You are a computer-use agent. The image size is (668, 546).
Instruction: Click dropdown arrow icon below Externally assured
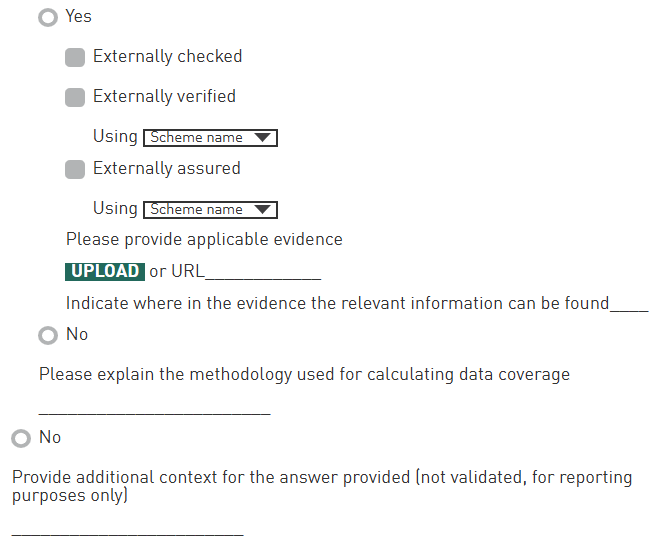point(263,210)
